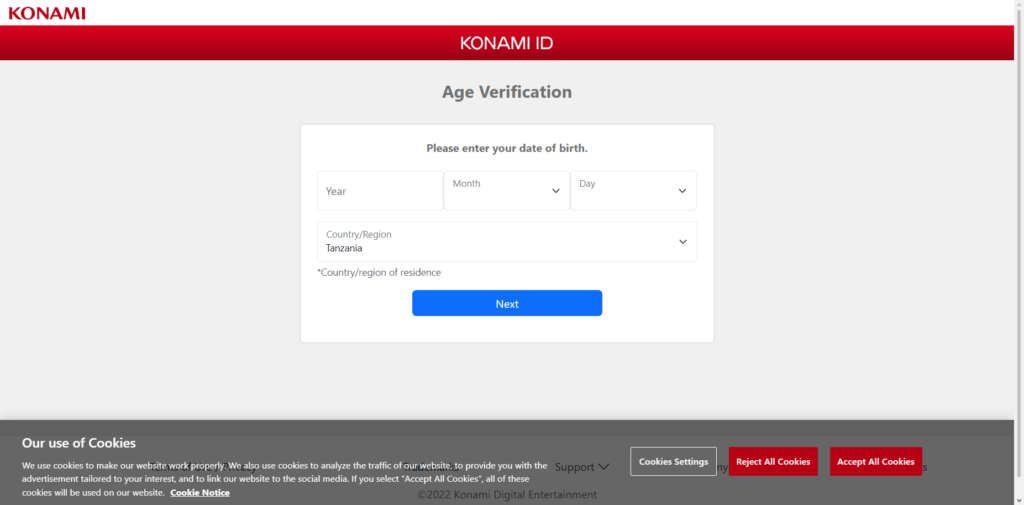
Task: Open the Month dropdown
Action: tap(507, 191)
